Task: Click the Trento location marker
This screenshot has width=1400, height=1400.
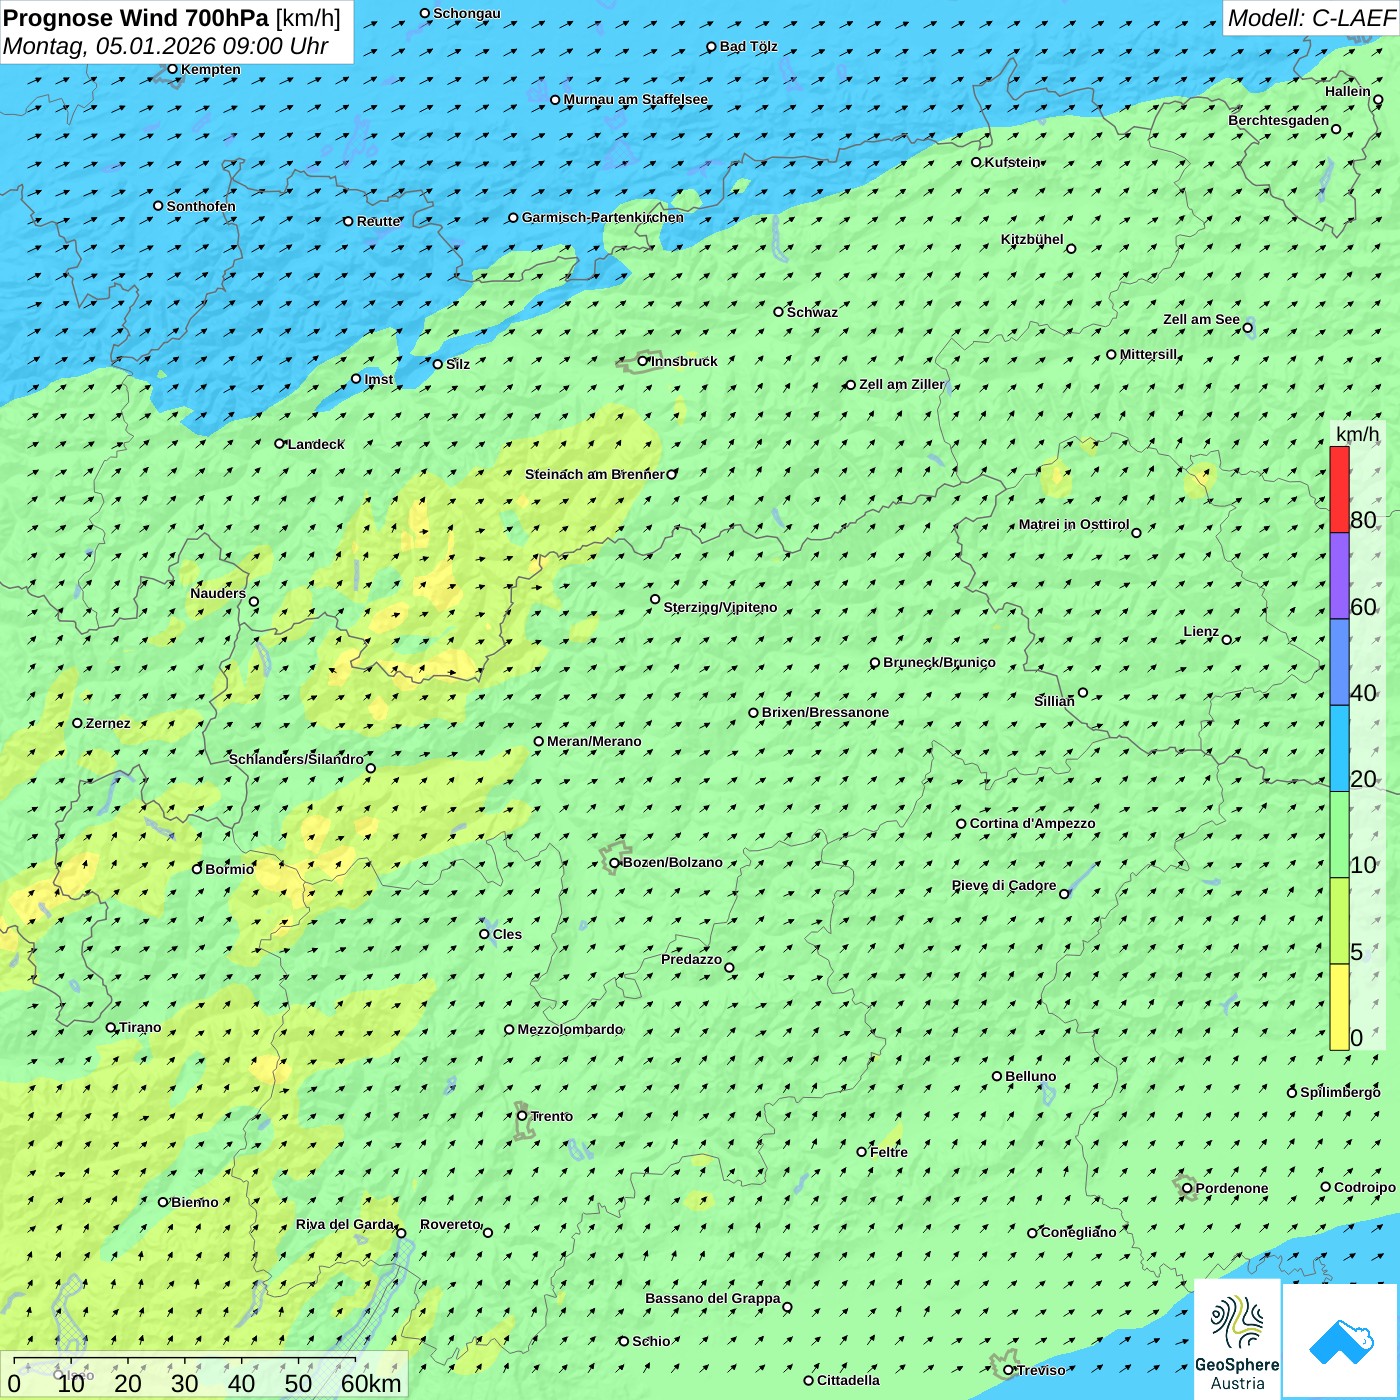Action: (x=522, y=1116)
